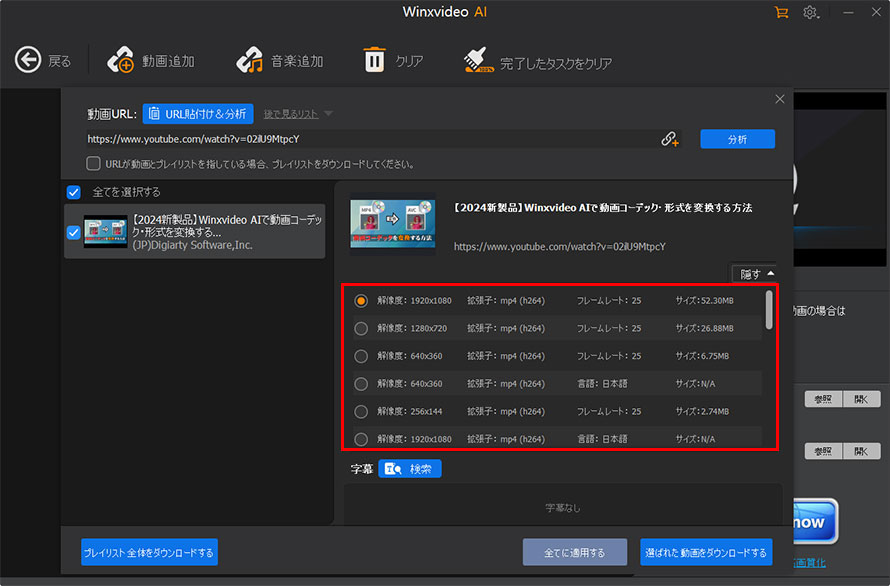Select 256x144 2.74MB format radio
This screenshot has height=586, width=890.
(x=361, y=412)
